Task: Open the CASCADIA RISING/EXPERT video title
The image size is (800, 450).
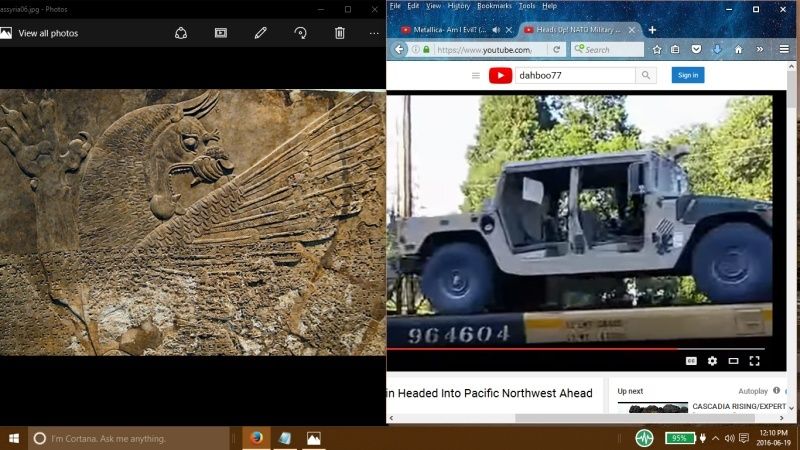Action: pos(739,406)
